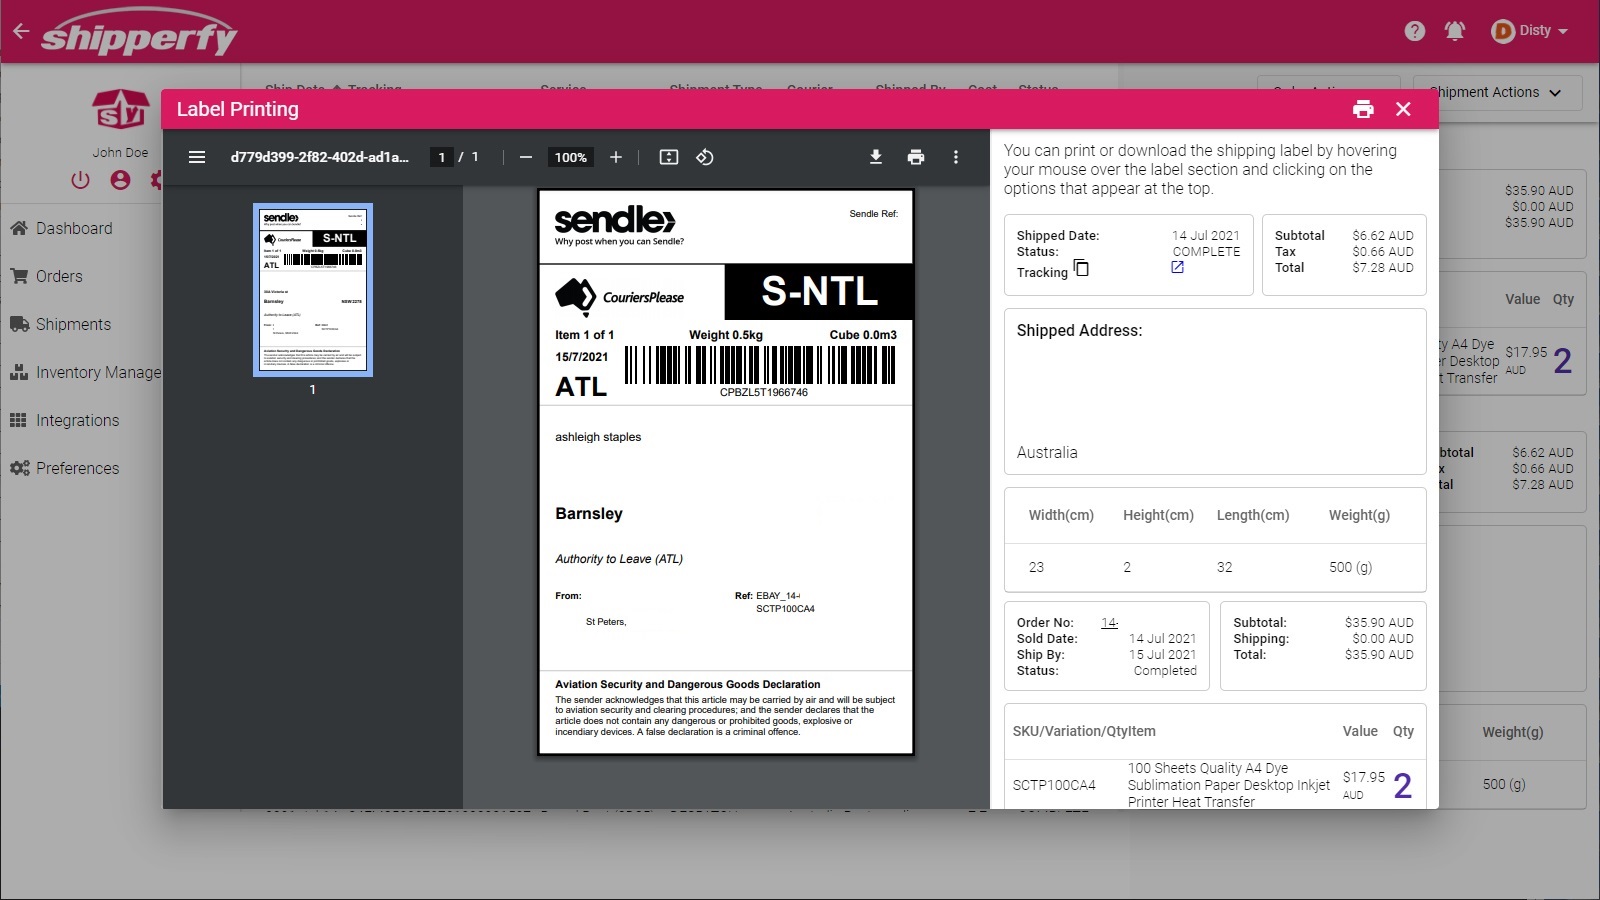Image resolution: width=1600 pixels, height=900 pixels.
Task: Click printer icon in Label Printing header
Action: (x=1363, y=109)
